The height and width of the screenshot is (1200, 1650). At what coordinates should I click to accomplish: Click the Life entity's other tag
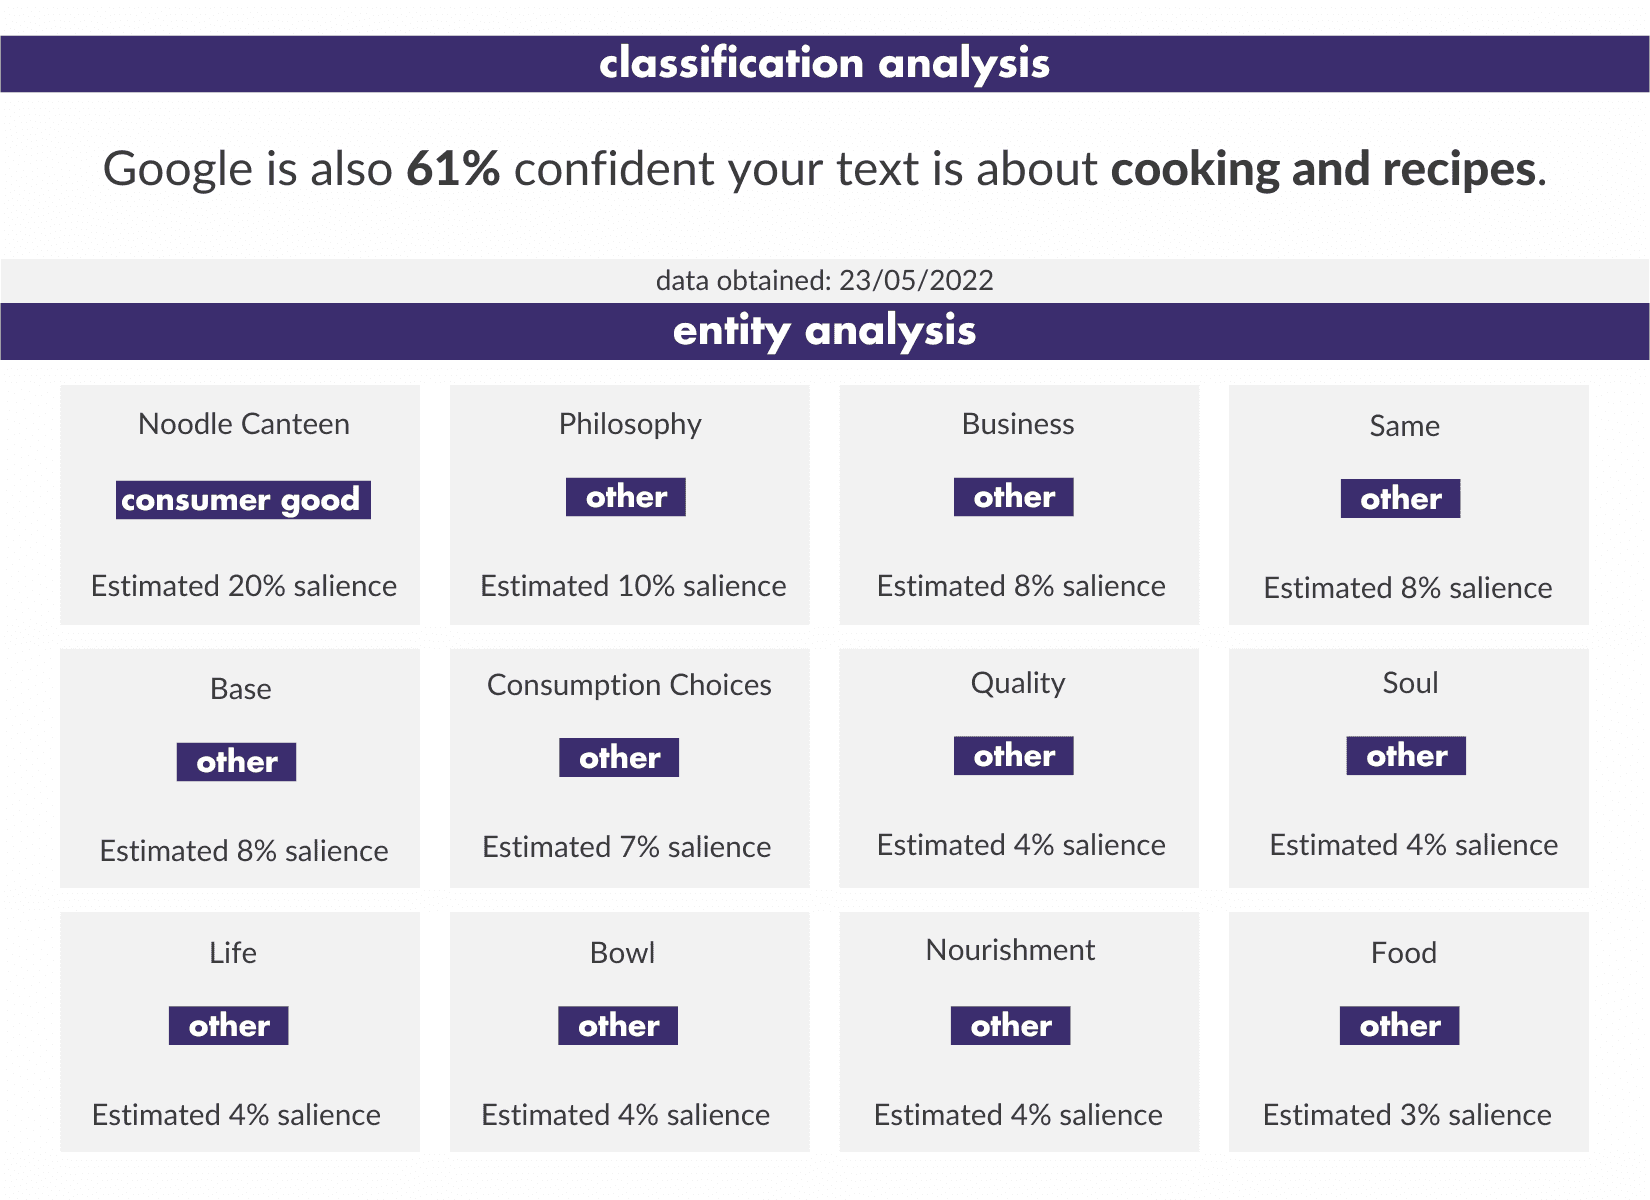coord(229,1026)
